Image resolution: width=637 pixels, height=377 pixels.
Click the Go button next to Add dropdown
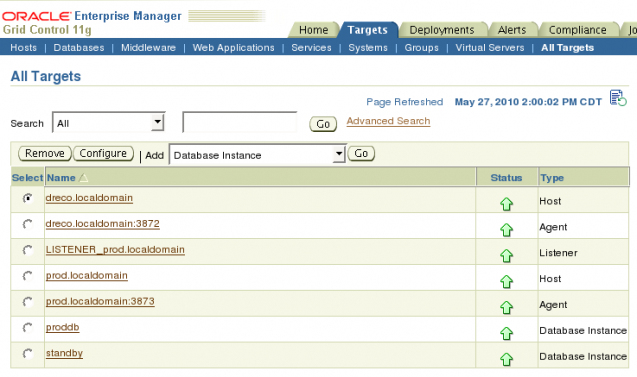[x=361, y=154]
